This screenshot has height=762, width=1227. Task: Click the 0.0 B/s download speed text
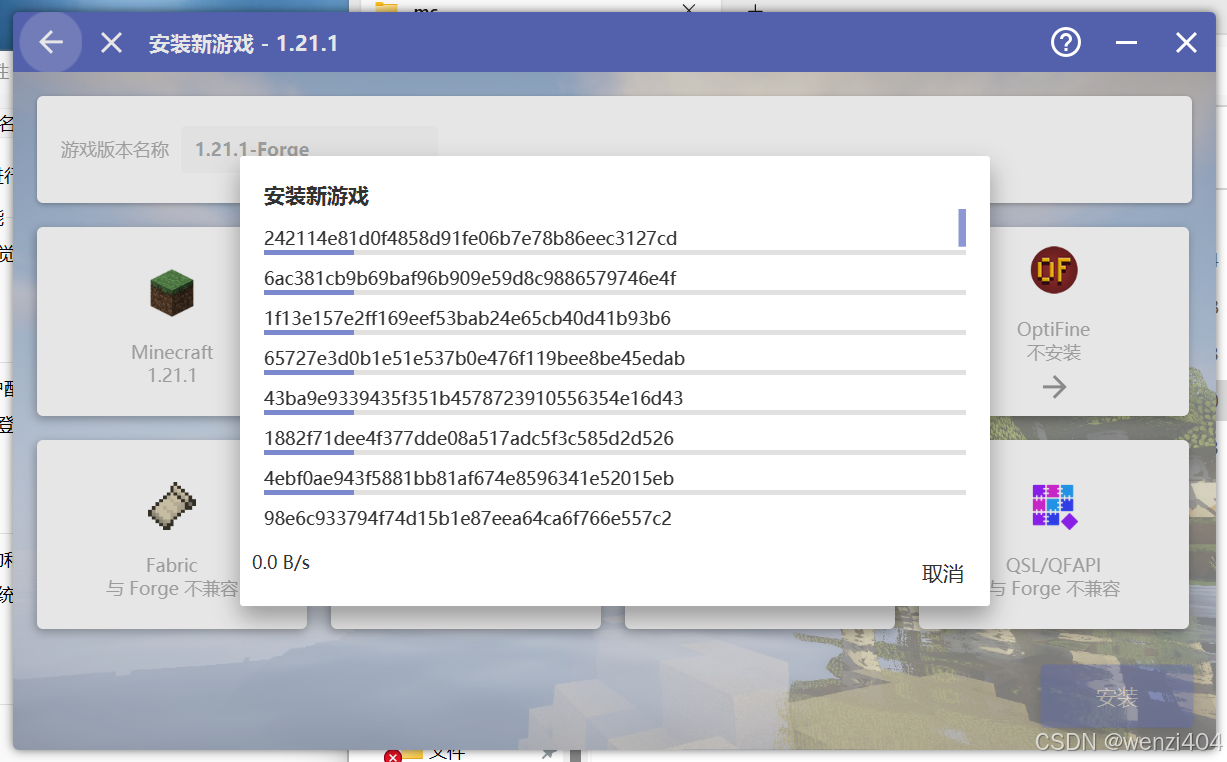[281, 562]
